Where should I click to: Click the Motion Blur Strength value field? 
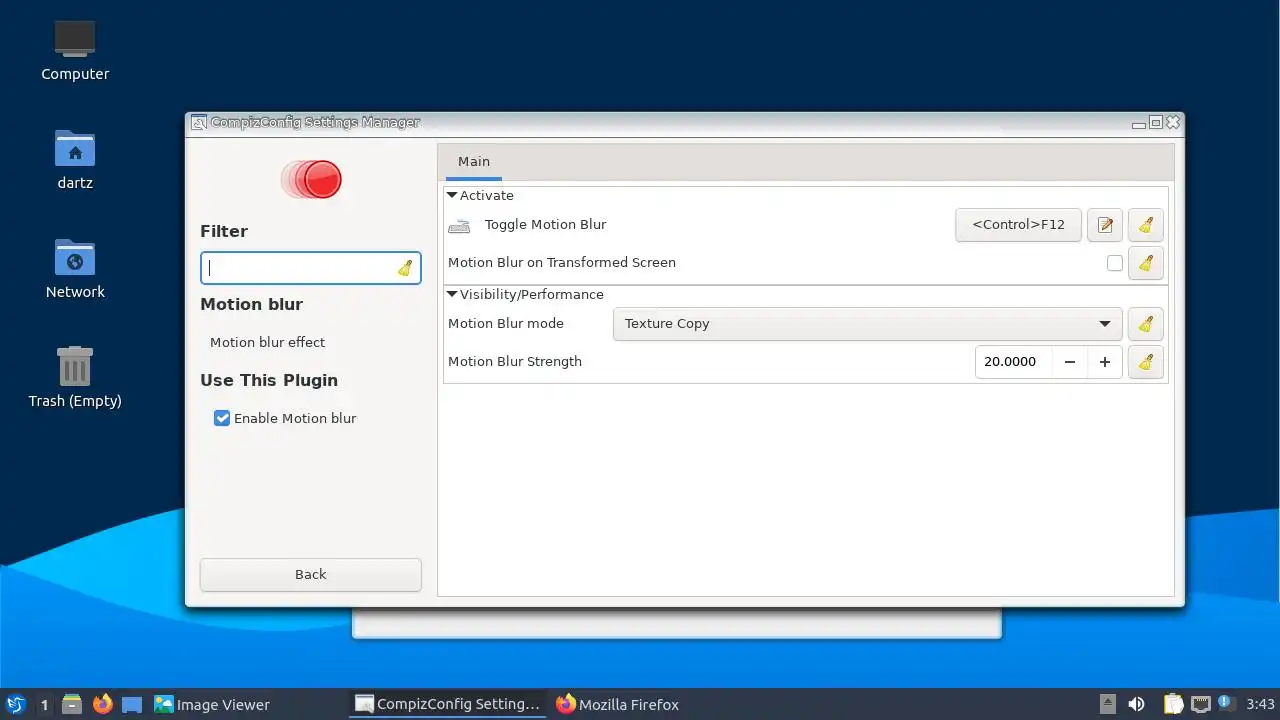click(x=1013, y=362)
